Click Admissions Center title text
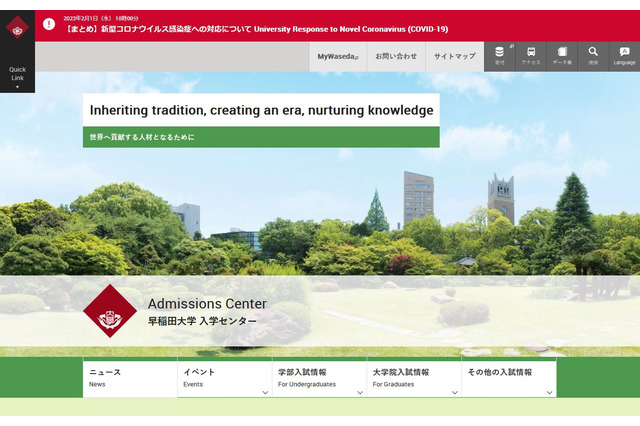The width and height of the screenshot is (640, 426). coord(207,304)
